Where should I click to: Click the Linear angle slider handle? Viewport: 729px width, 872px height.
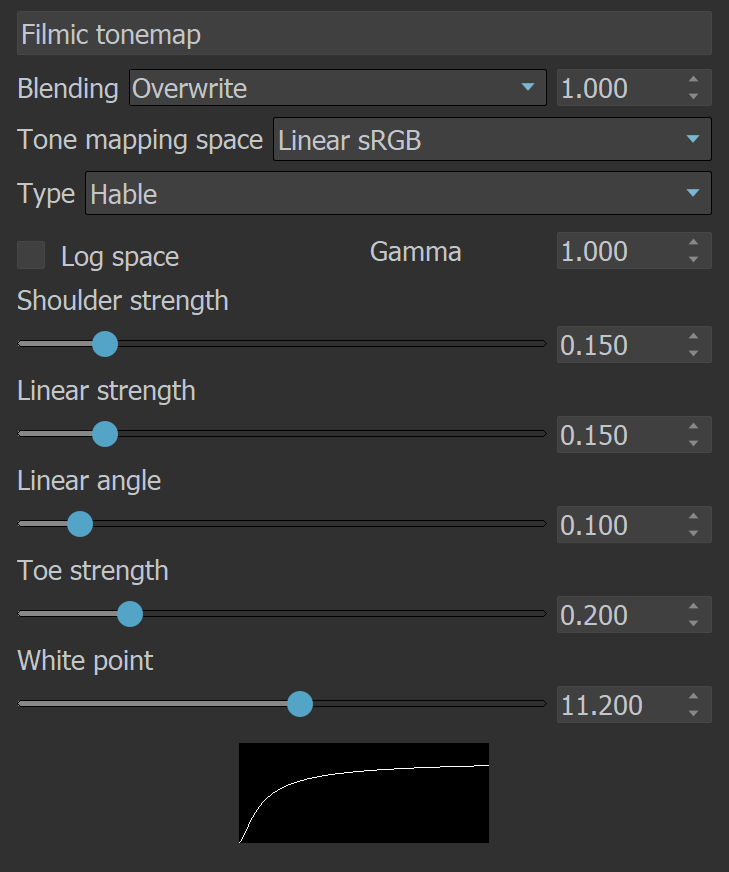click(80, 524)
